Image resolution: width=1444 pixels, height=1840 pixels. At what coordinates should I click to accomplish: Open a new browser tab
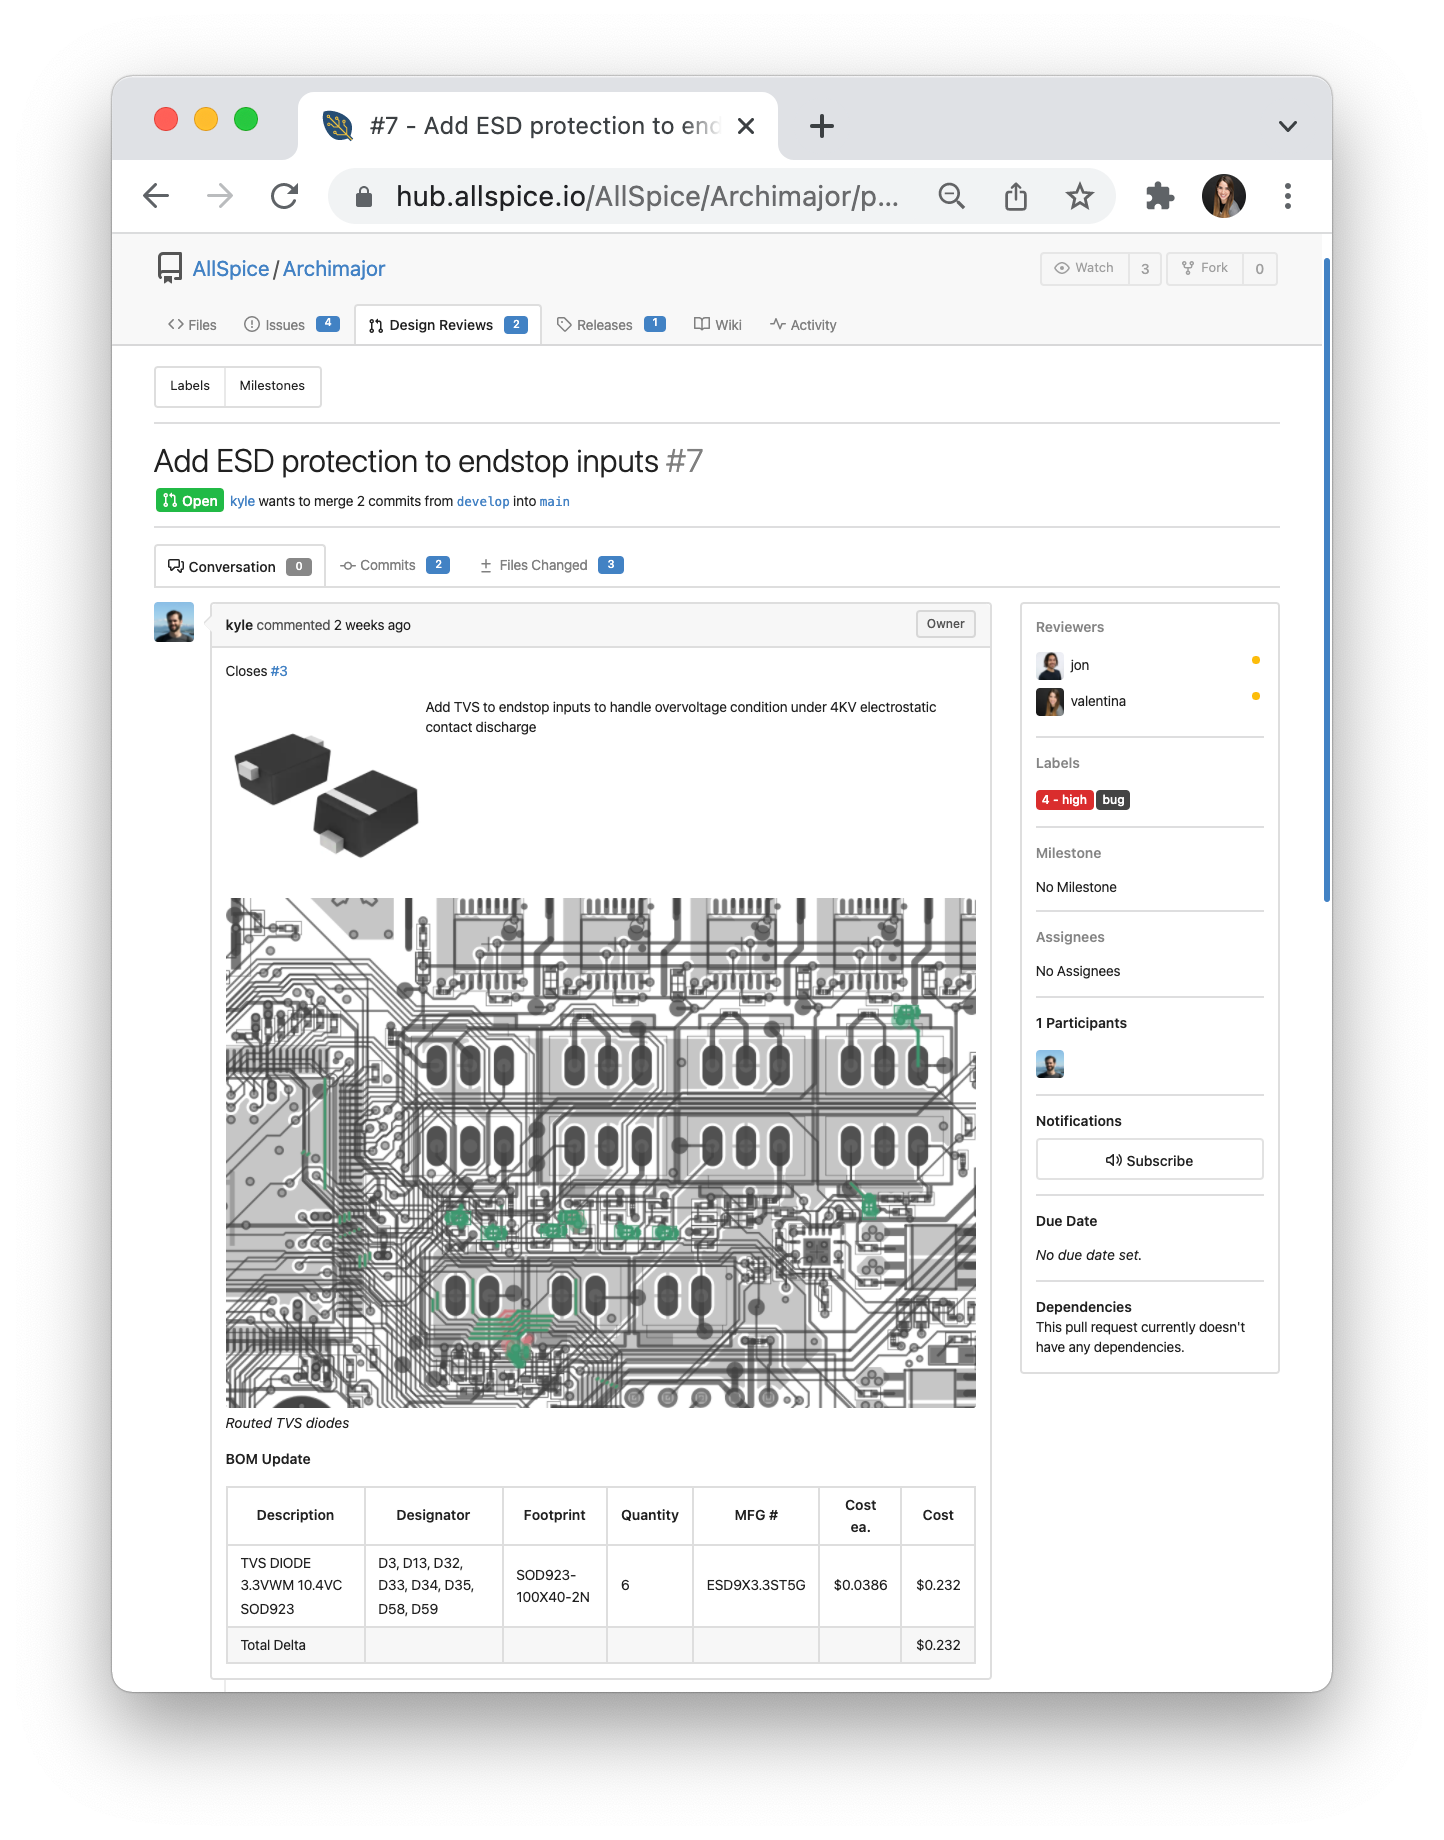pos(821,126)
